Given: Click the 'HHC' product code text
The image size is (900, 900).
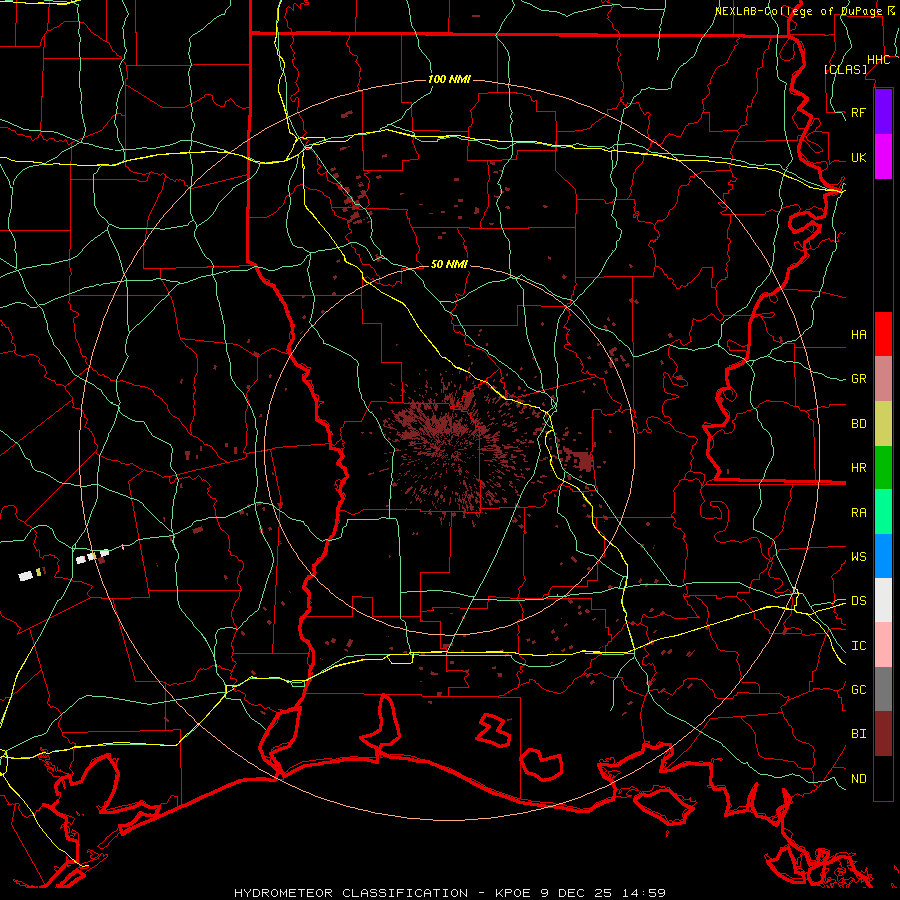Looking at the screenshot, I should point(879,60).
